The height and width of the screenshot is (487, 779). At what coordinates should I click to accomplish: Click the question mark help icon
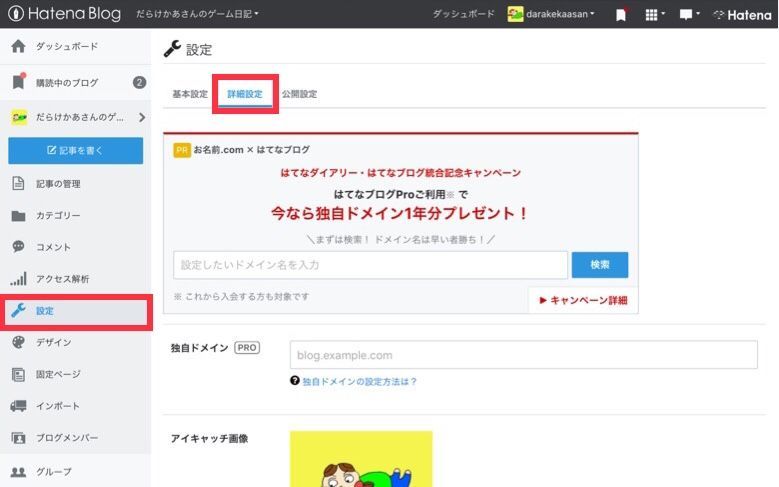pos(295,381)
